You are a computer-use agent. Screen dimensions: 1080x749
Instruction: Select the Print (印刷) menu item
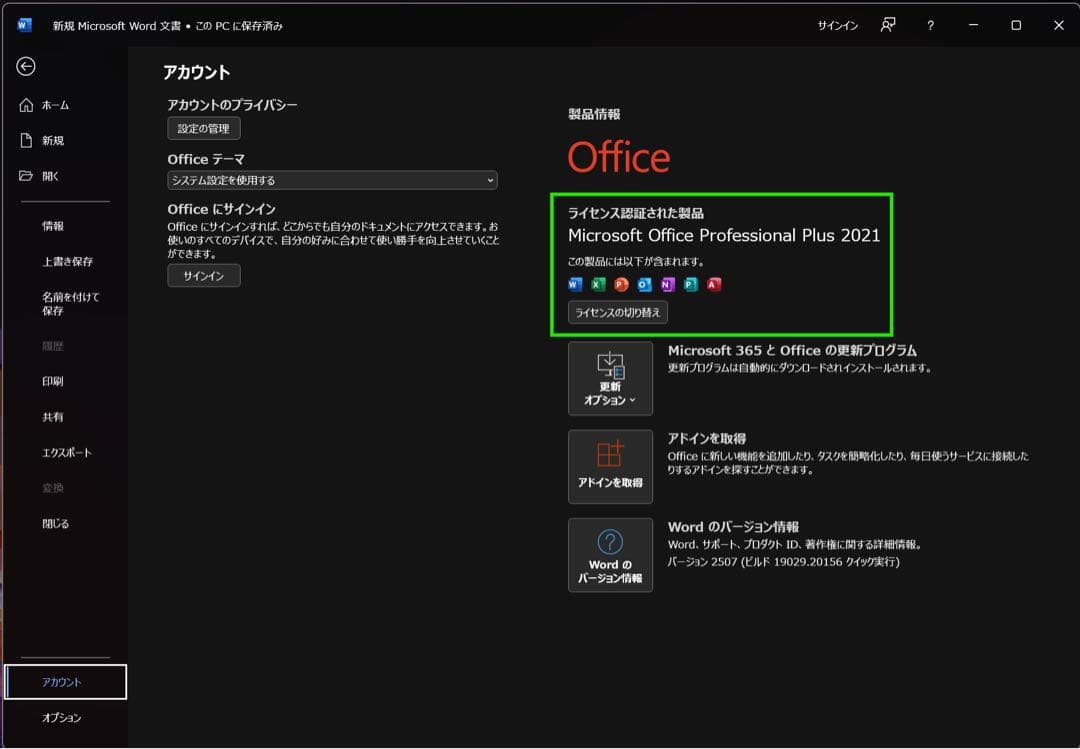[x=53, y=382]
